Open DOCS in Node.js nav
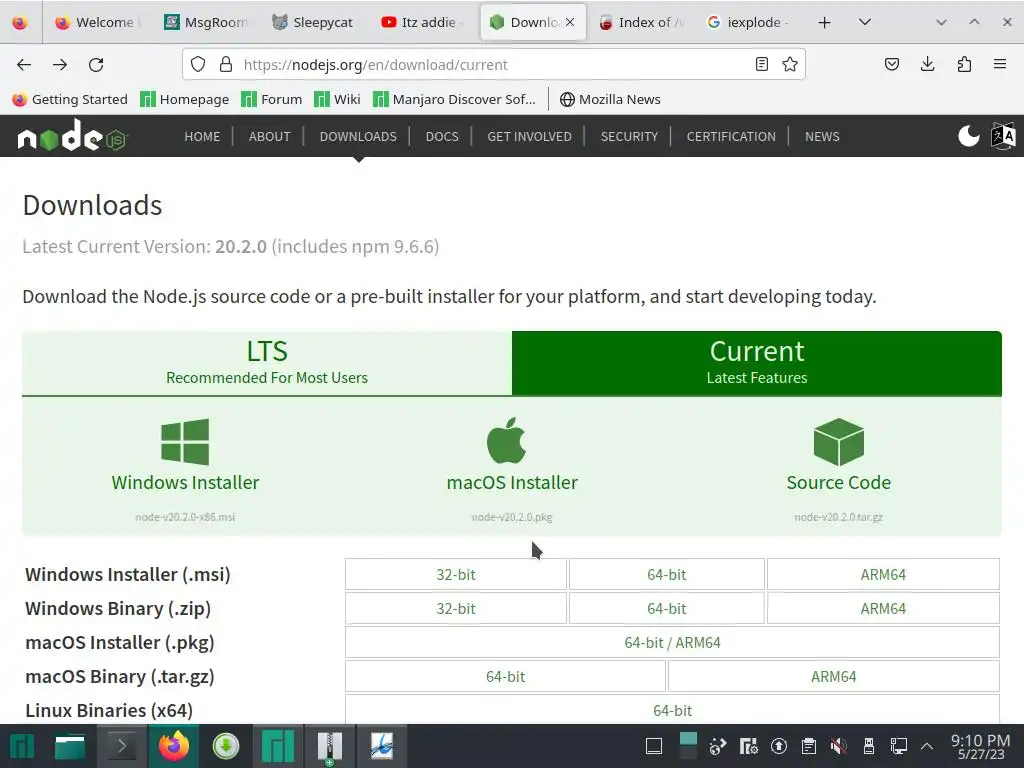 coord(442,136)
